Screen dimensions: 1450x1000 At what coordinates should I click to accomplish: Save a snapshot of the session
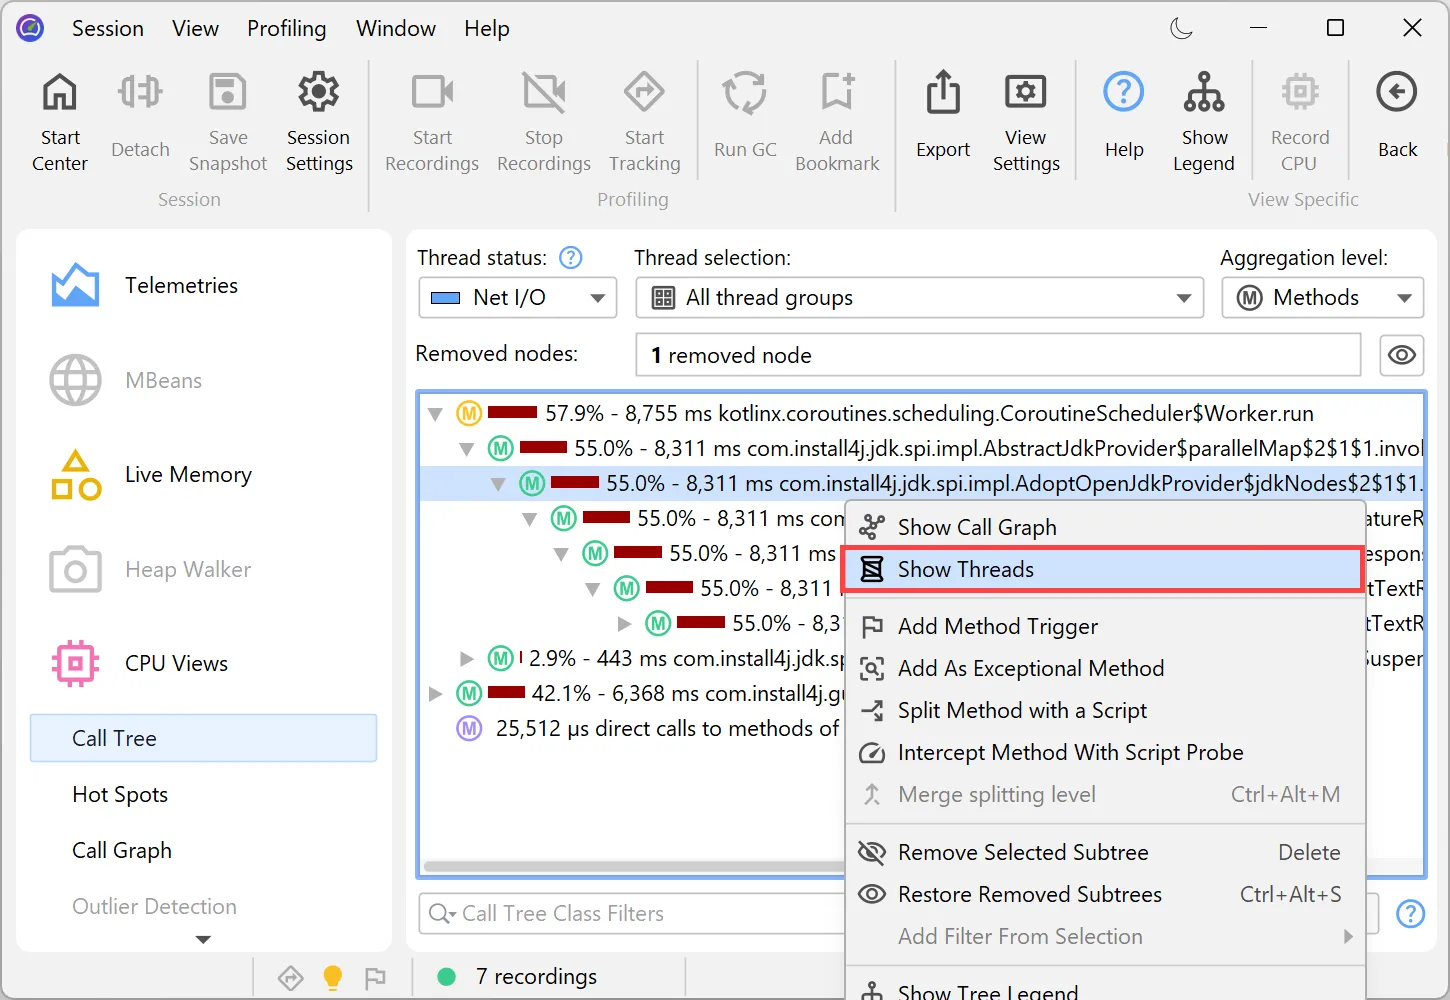click(x=227, y=120)
